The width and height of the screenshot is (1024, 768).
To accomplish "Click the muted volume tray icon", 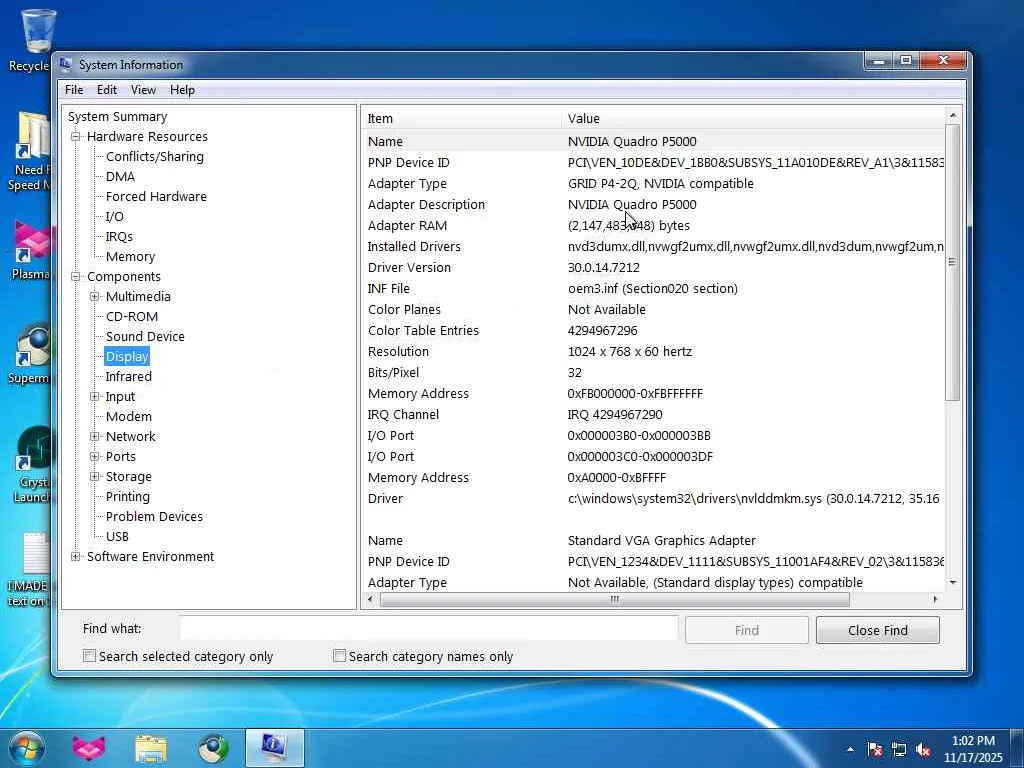I will click(923, 750).
